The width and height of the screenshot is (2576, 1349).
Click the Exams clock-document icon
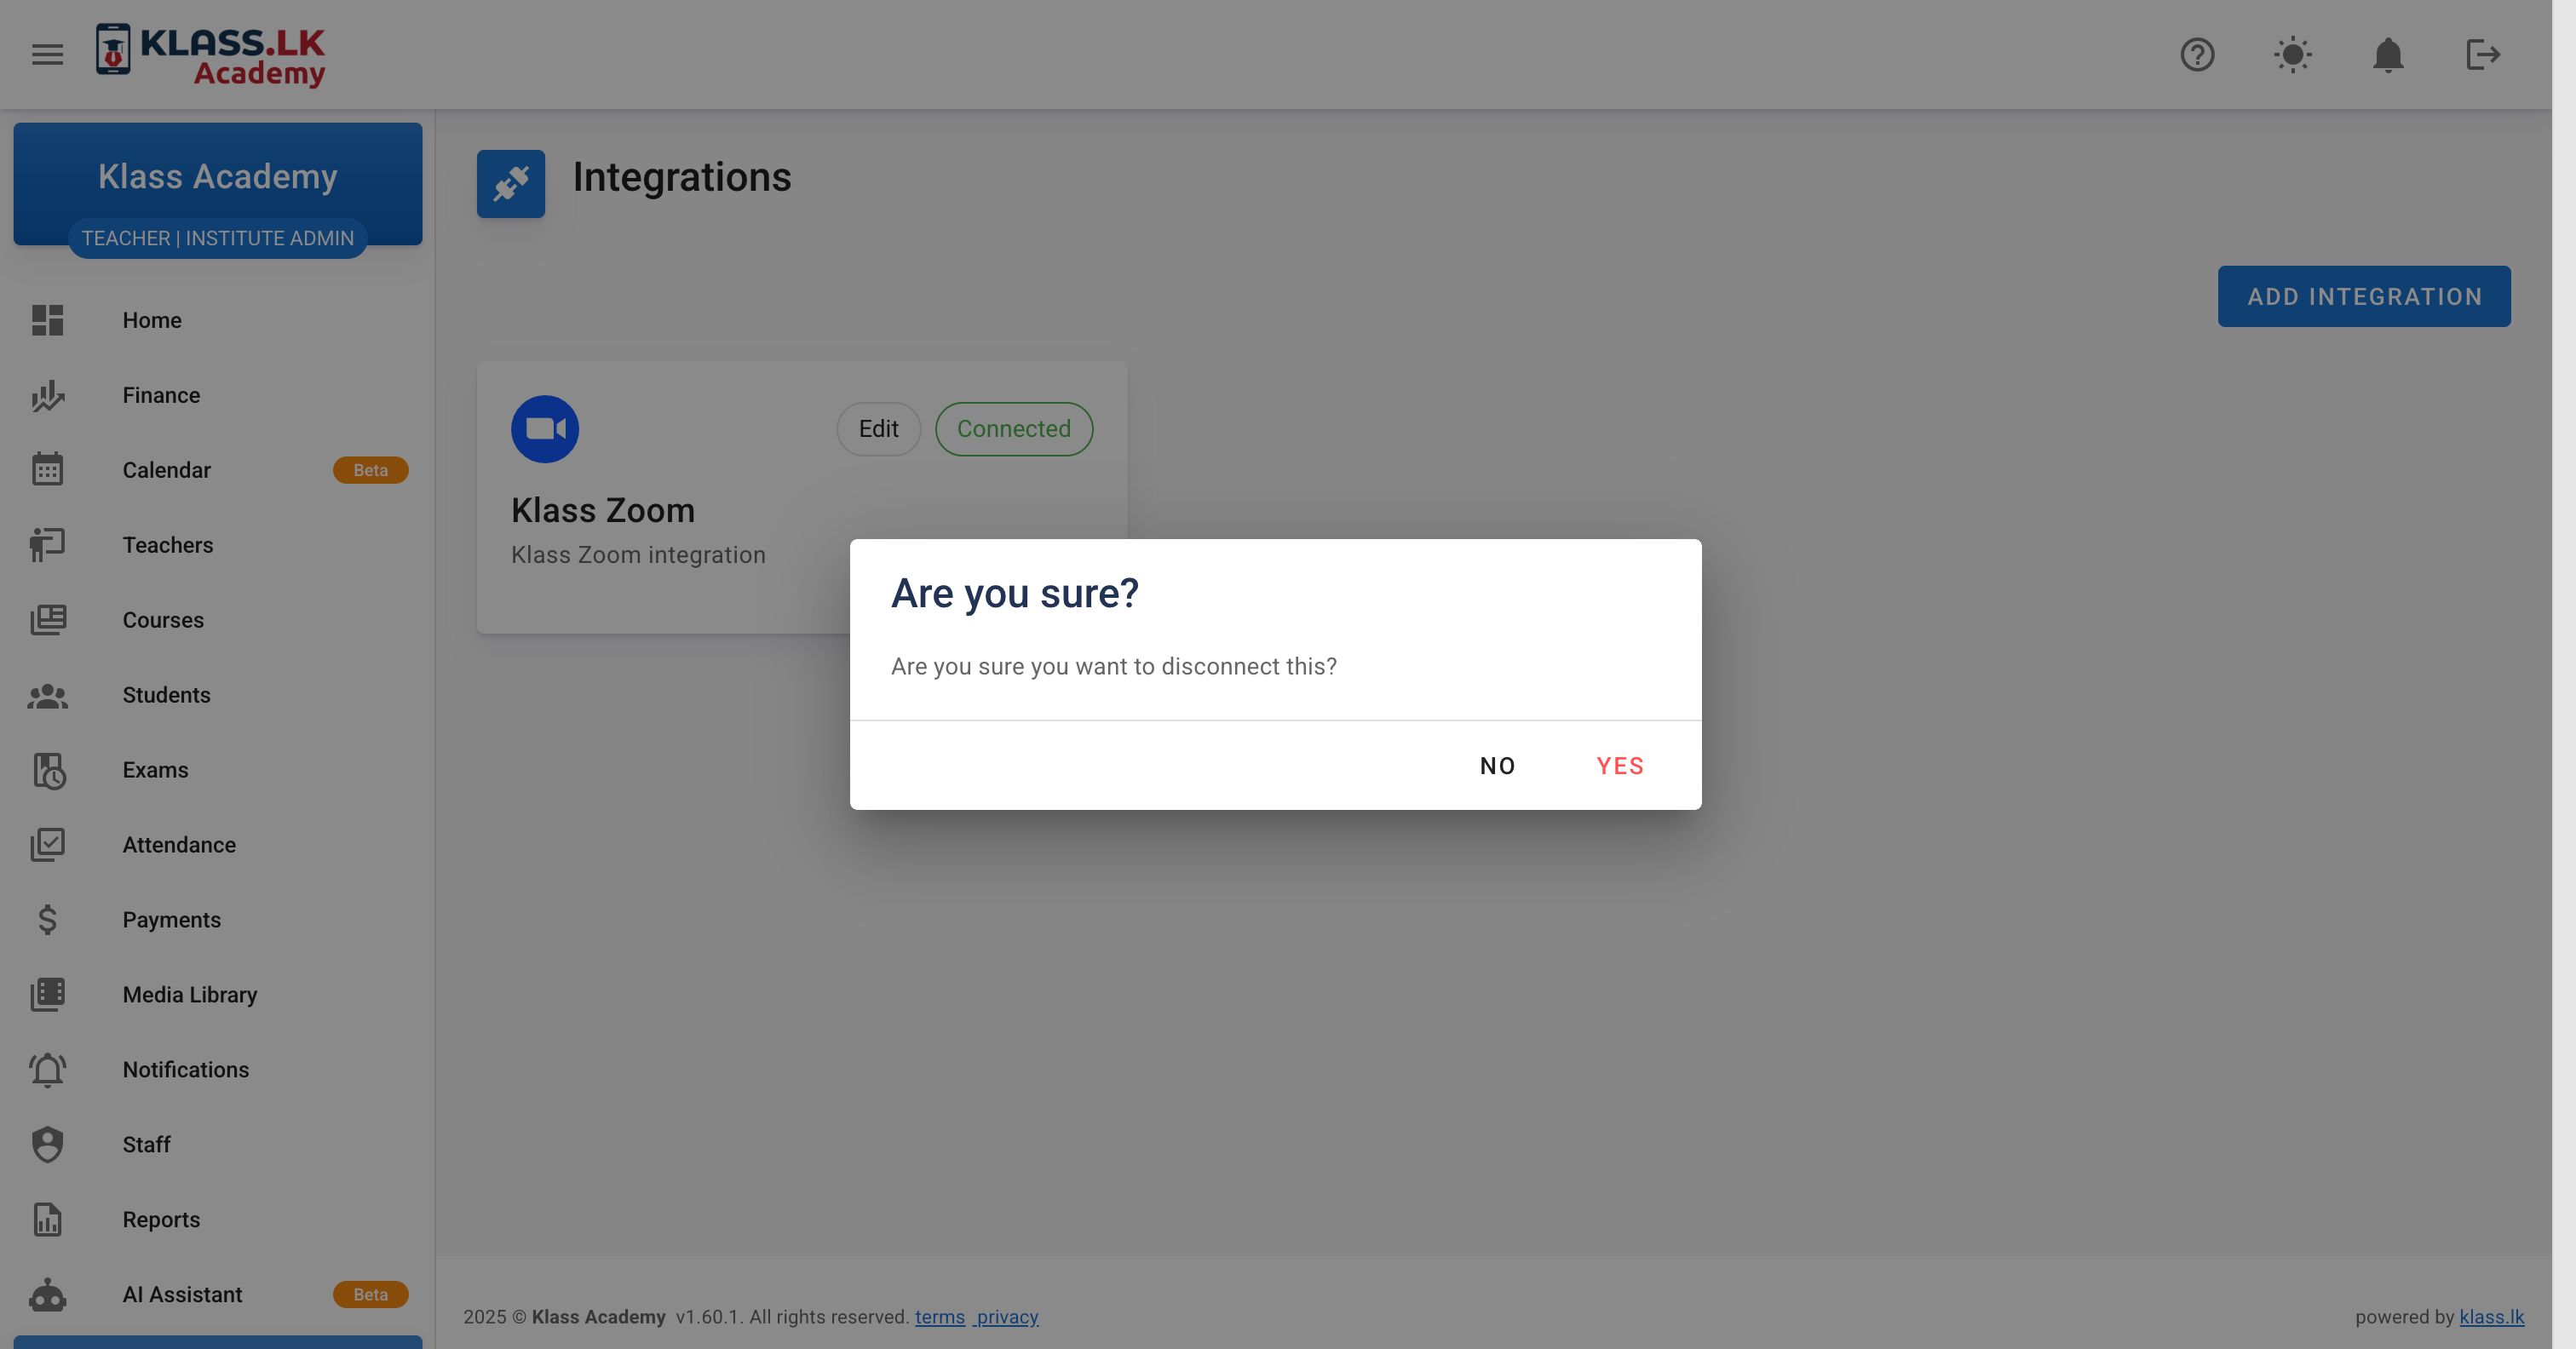point(47,770)
